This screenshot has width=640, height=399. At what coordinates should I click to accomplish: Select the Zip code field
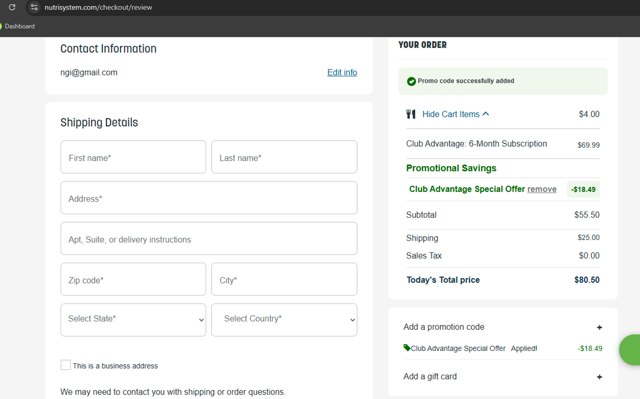[133, 279]
